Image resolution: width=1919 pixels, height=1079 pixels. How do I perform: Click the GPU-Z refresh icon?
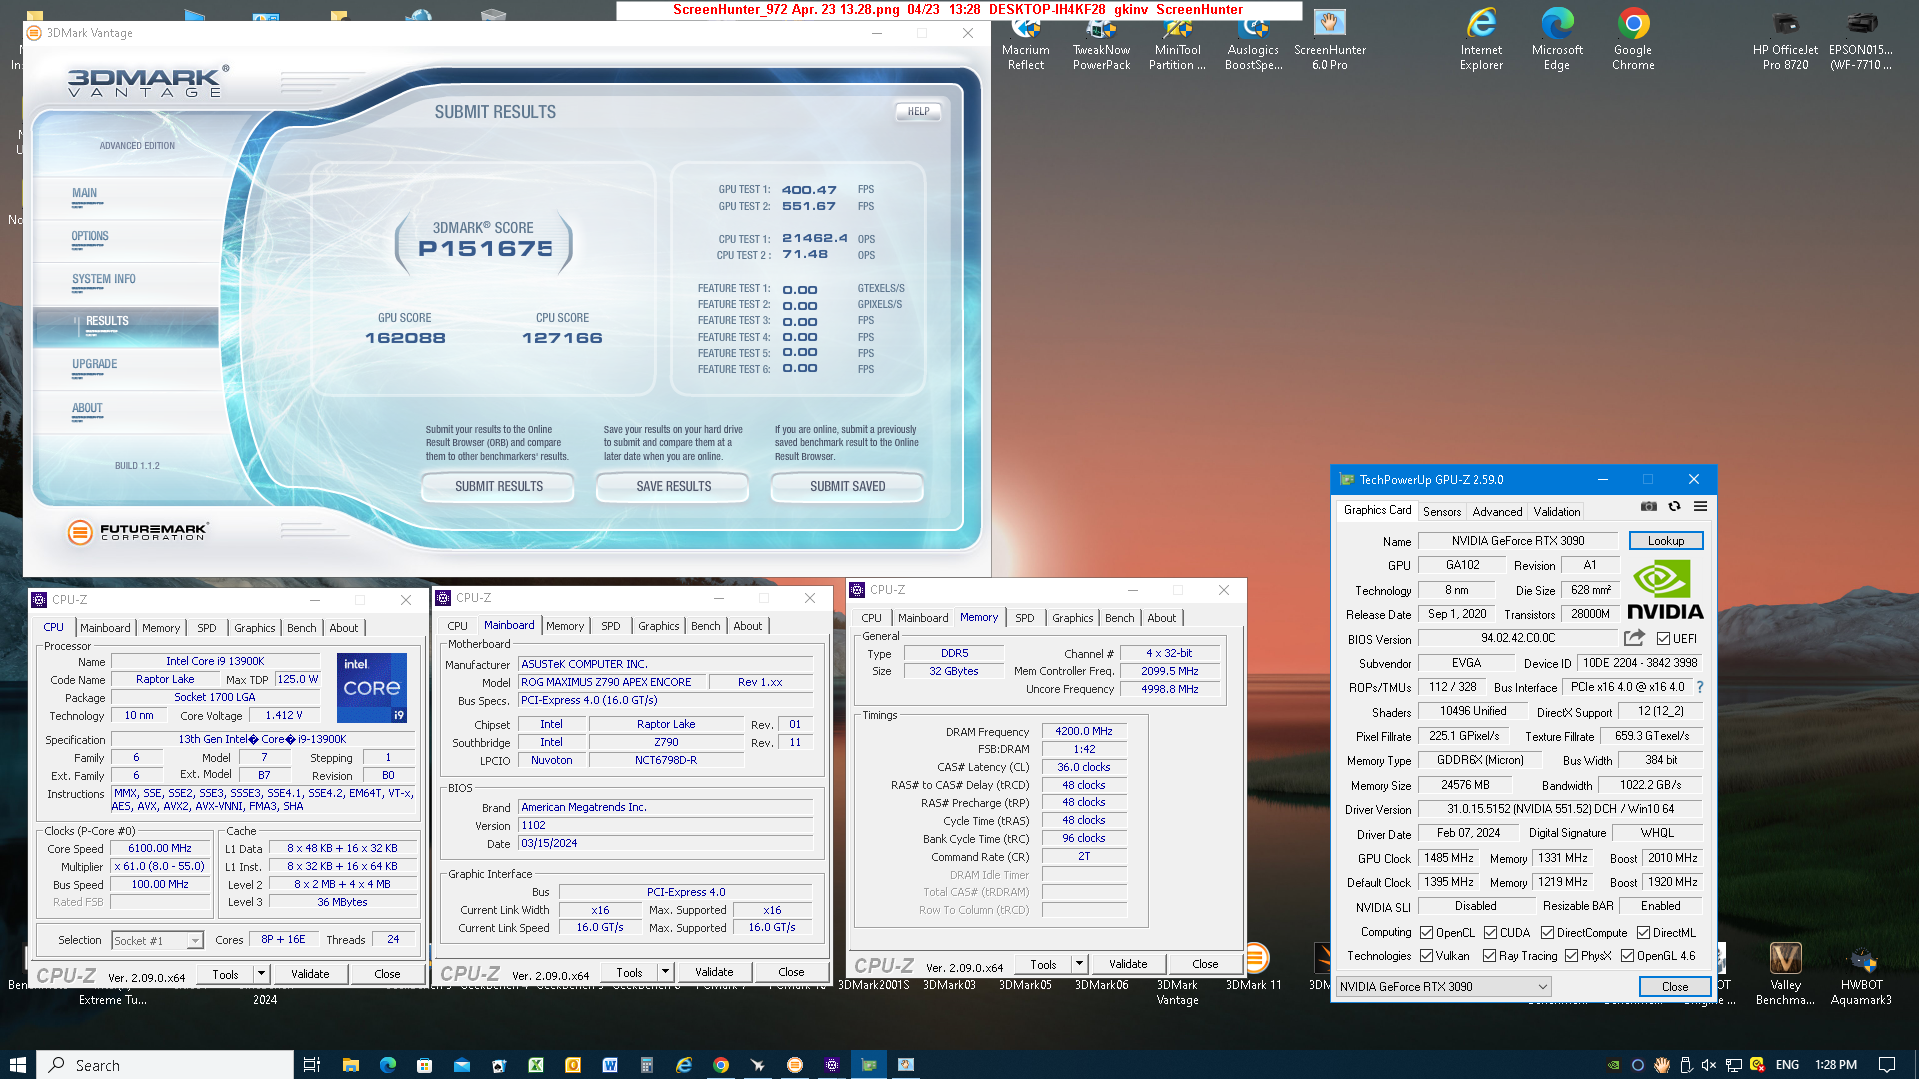pyautogui.click(x=1675, y=507)
